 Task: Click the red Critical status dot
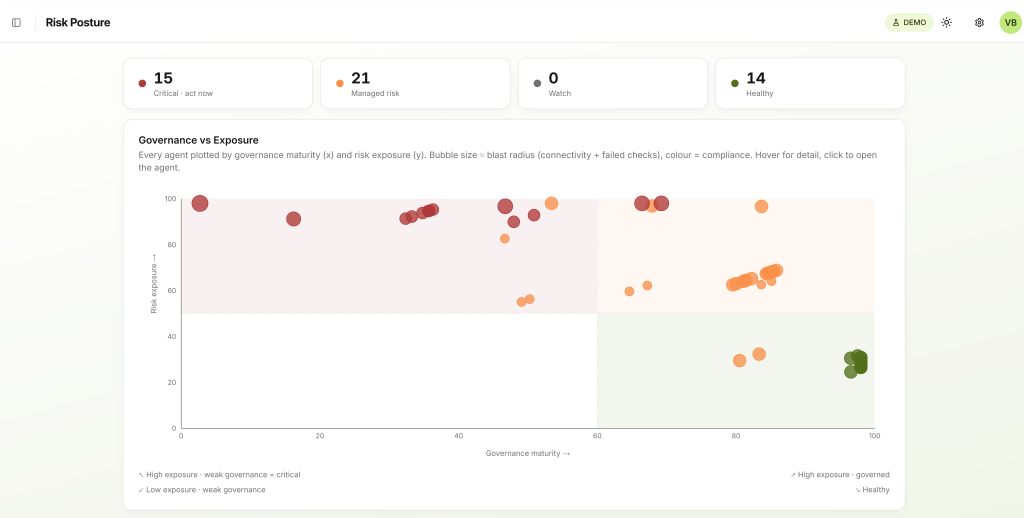142,83
